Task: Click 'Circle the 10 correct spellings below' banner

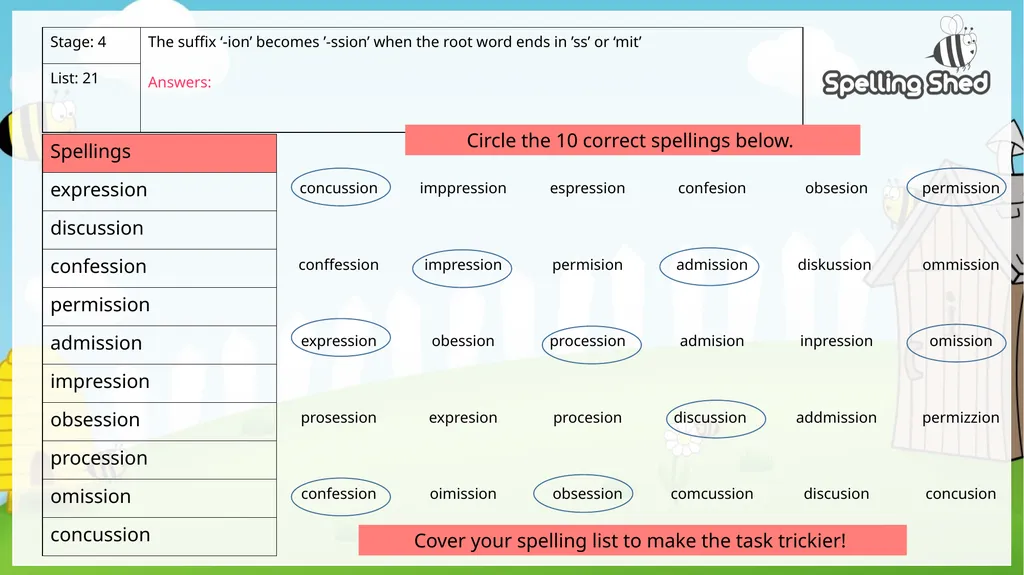Action: pyautogui.click(x=632, y=140)
